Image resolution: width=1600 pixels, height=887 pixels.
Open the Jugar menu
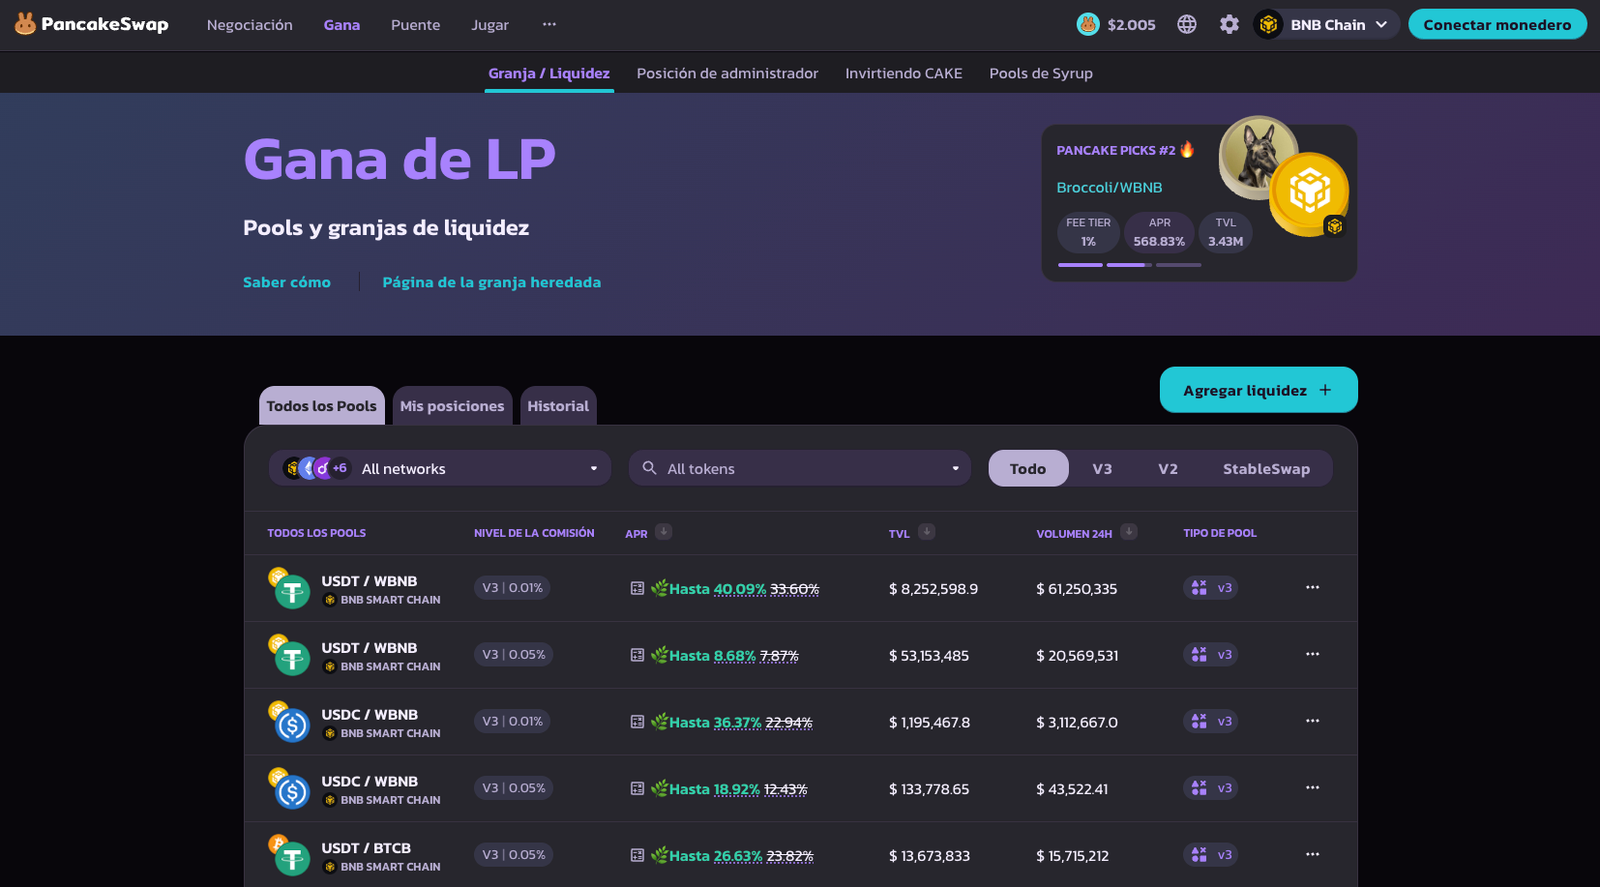(490, 25)
